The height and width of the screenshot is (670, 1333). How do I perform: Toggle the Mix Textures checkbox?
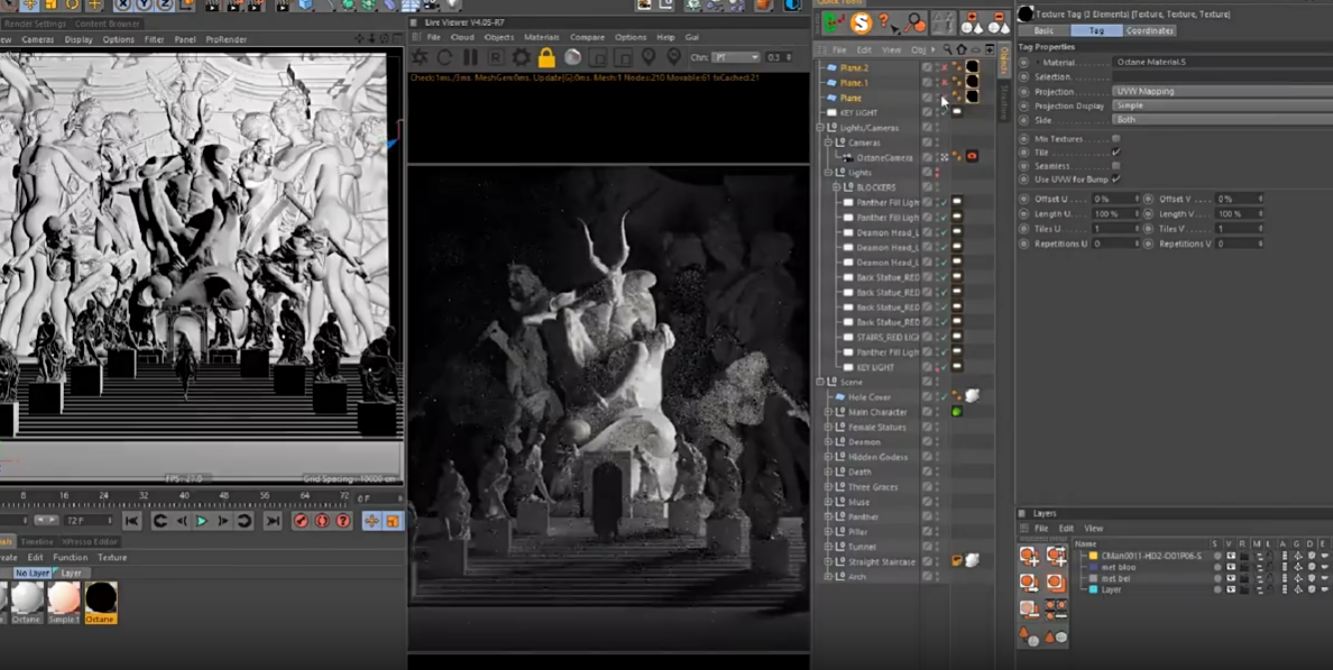point(1116,139)
